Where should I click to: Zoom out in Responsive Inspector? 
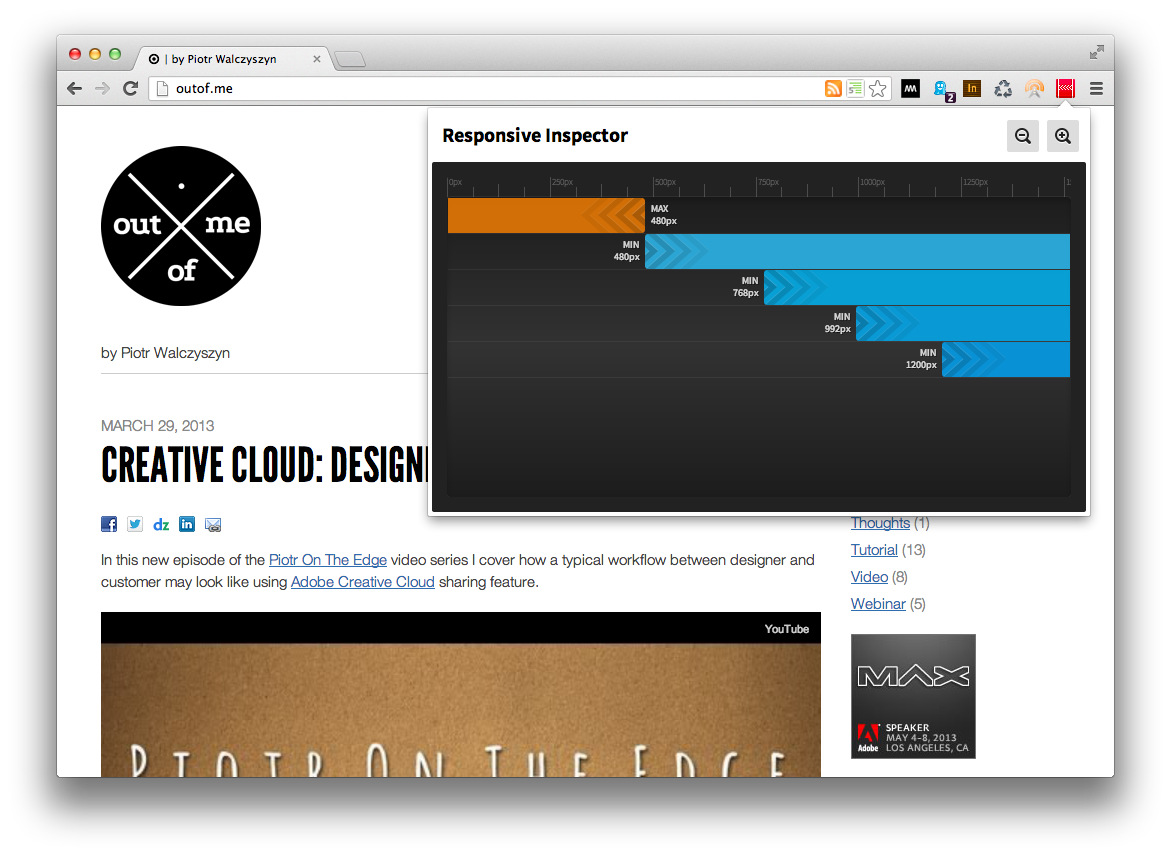click(x=1023, y=136)
